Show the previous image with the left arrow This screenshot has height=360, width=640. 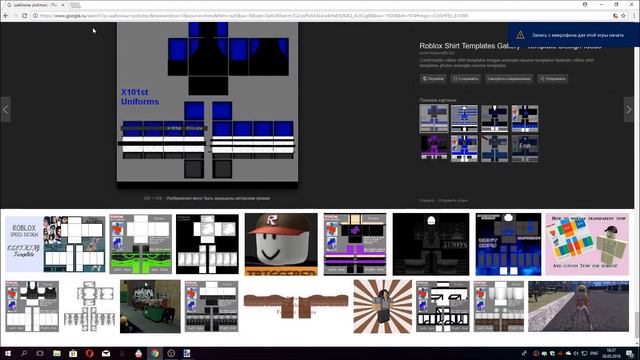point(5,109)
